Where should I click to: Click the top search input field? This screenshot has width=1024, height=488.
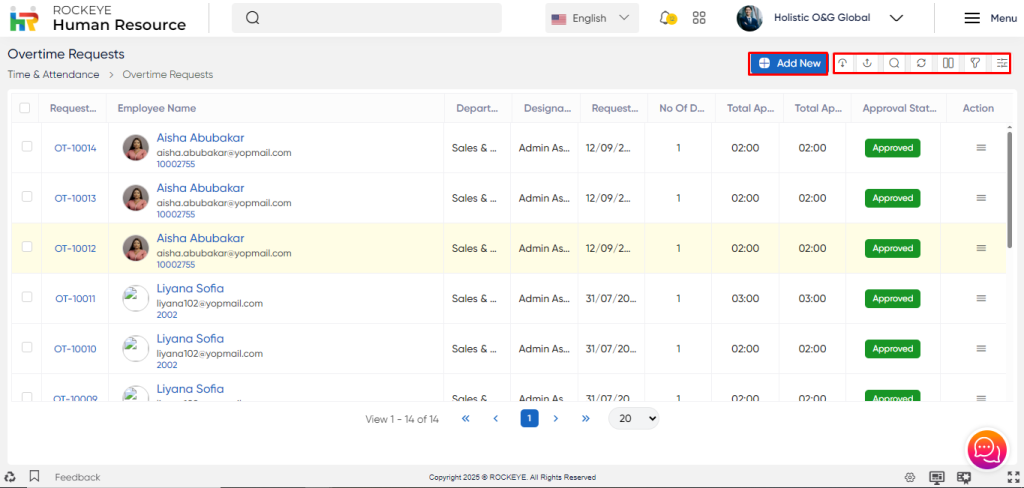(x=366, y=18)
